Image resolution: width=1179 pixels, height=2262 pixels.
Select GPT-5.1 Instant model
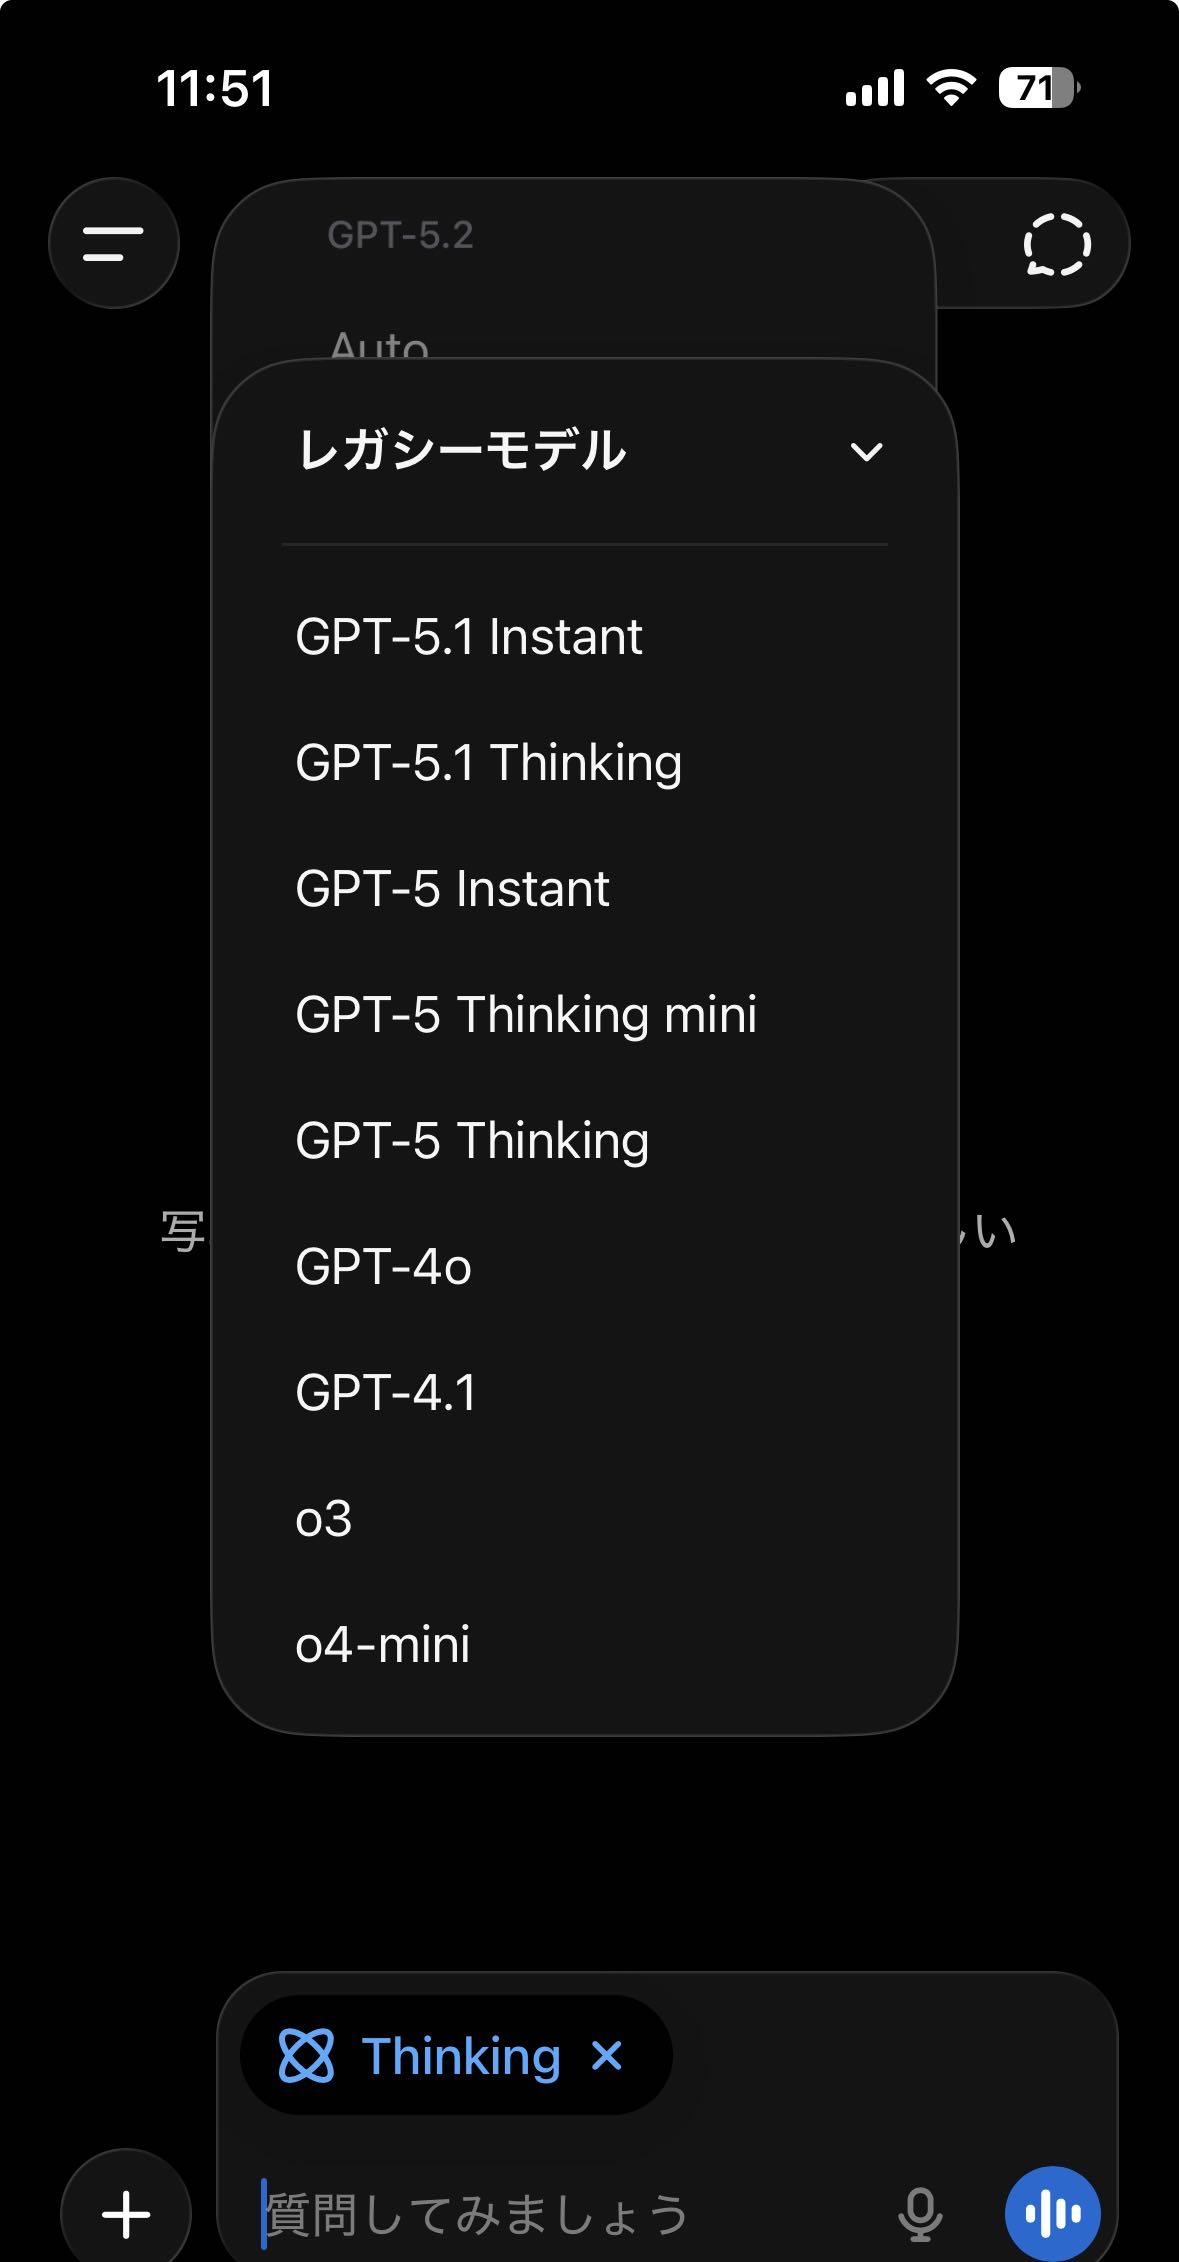pyautogui.click(x=469, y=637)
